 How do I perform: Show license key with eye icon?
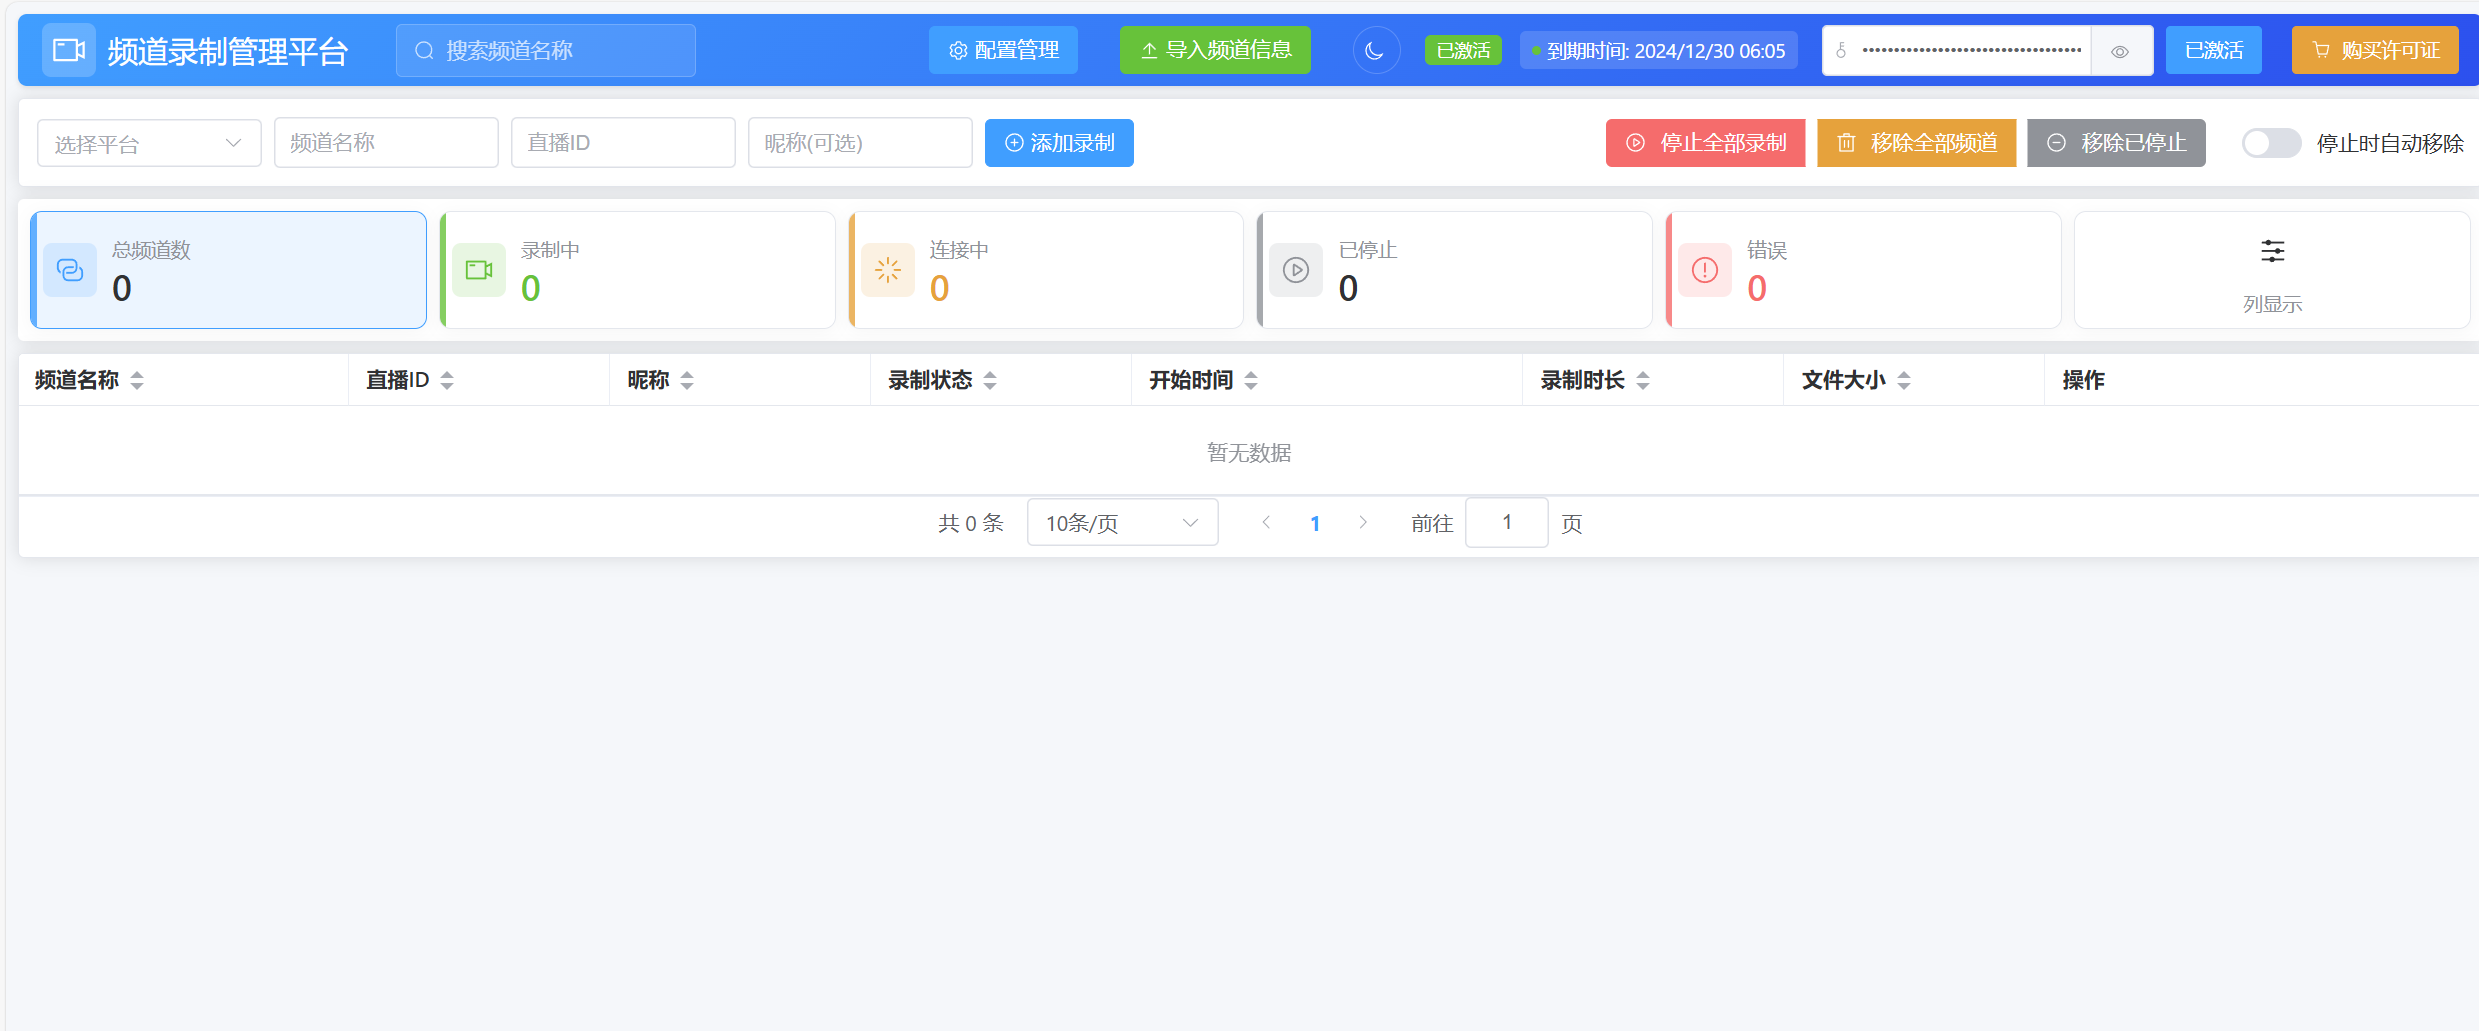[2120, 51]
